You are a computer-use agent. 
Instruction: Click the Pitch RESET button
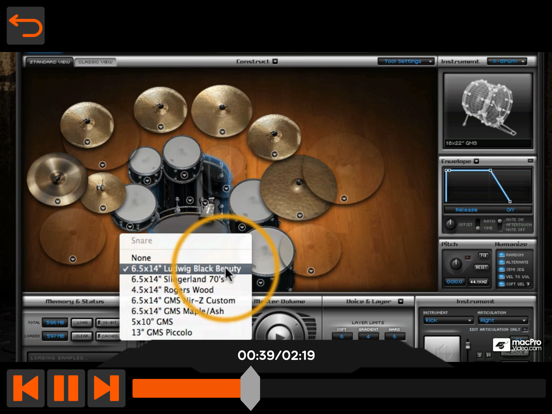pyautogui.click(x=481, y=268)
